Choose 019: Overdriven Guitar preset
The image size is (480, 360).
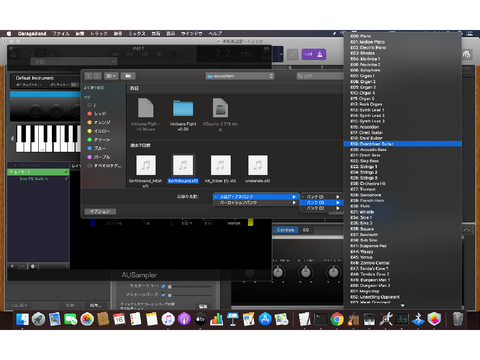point(403,144)
